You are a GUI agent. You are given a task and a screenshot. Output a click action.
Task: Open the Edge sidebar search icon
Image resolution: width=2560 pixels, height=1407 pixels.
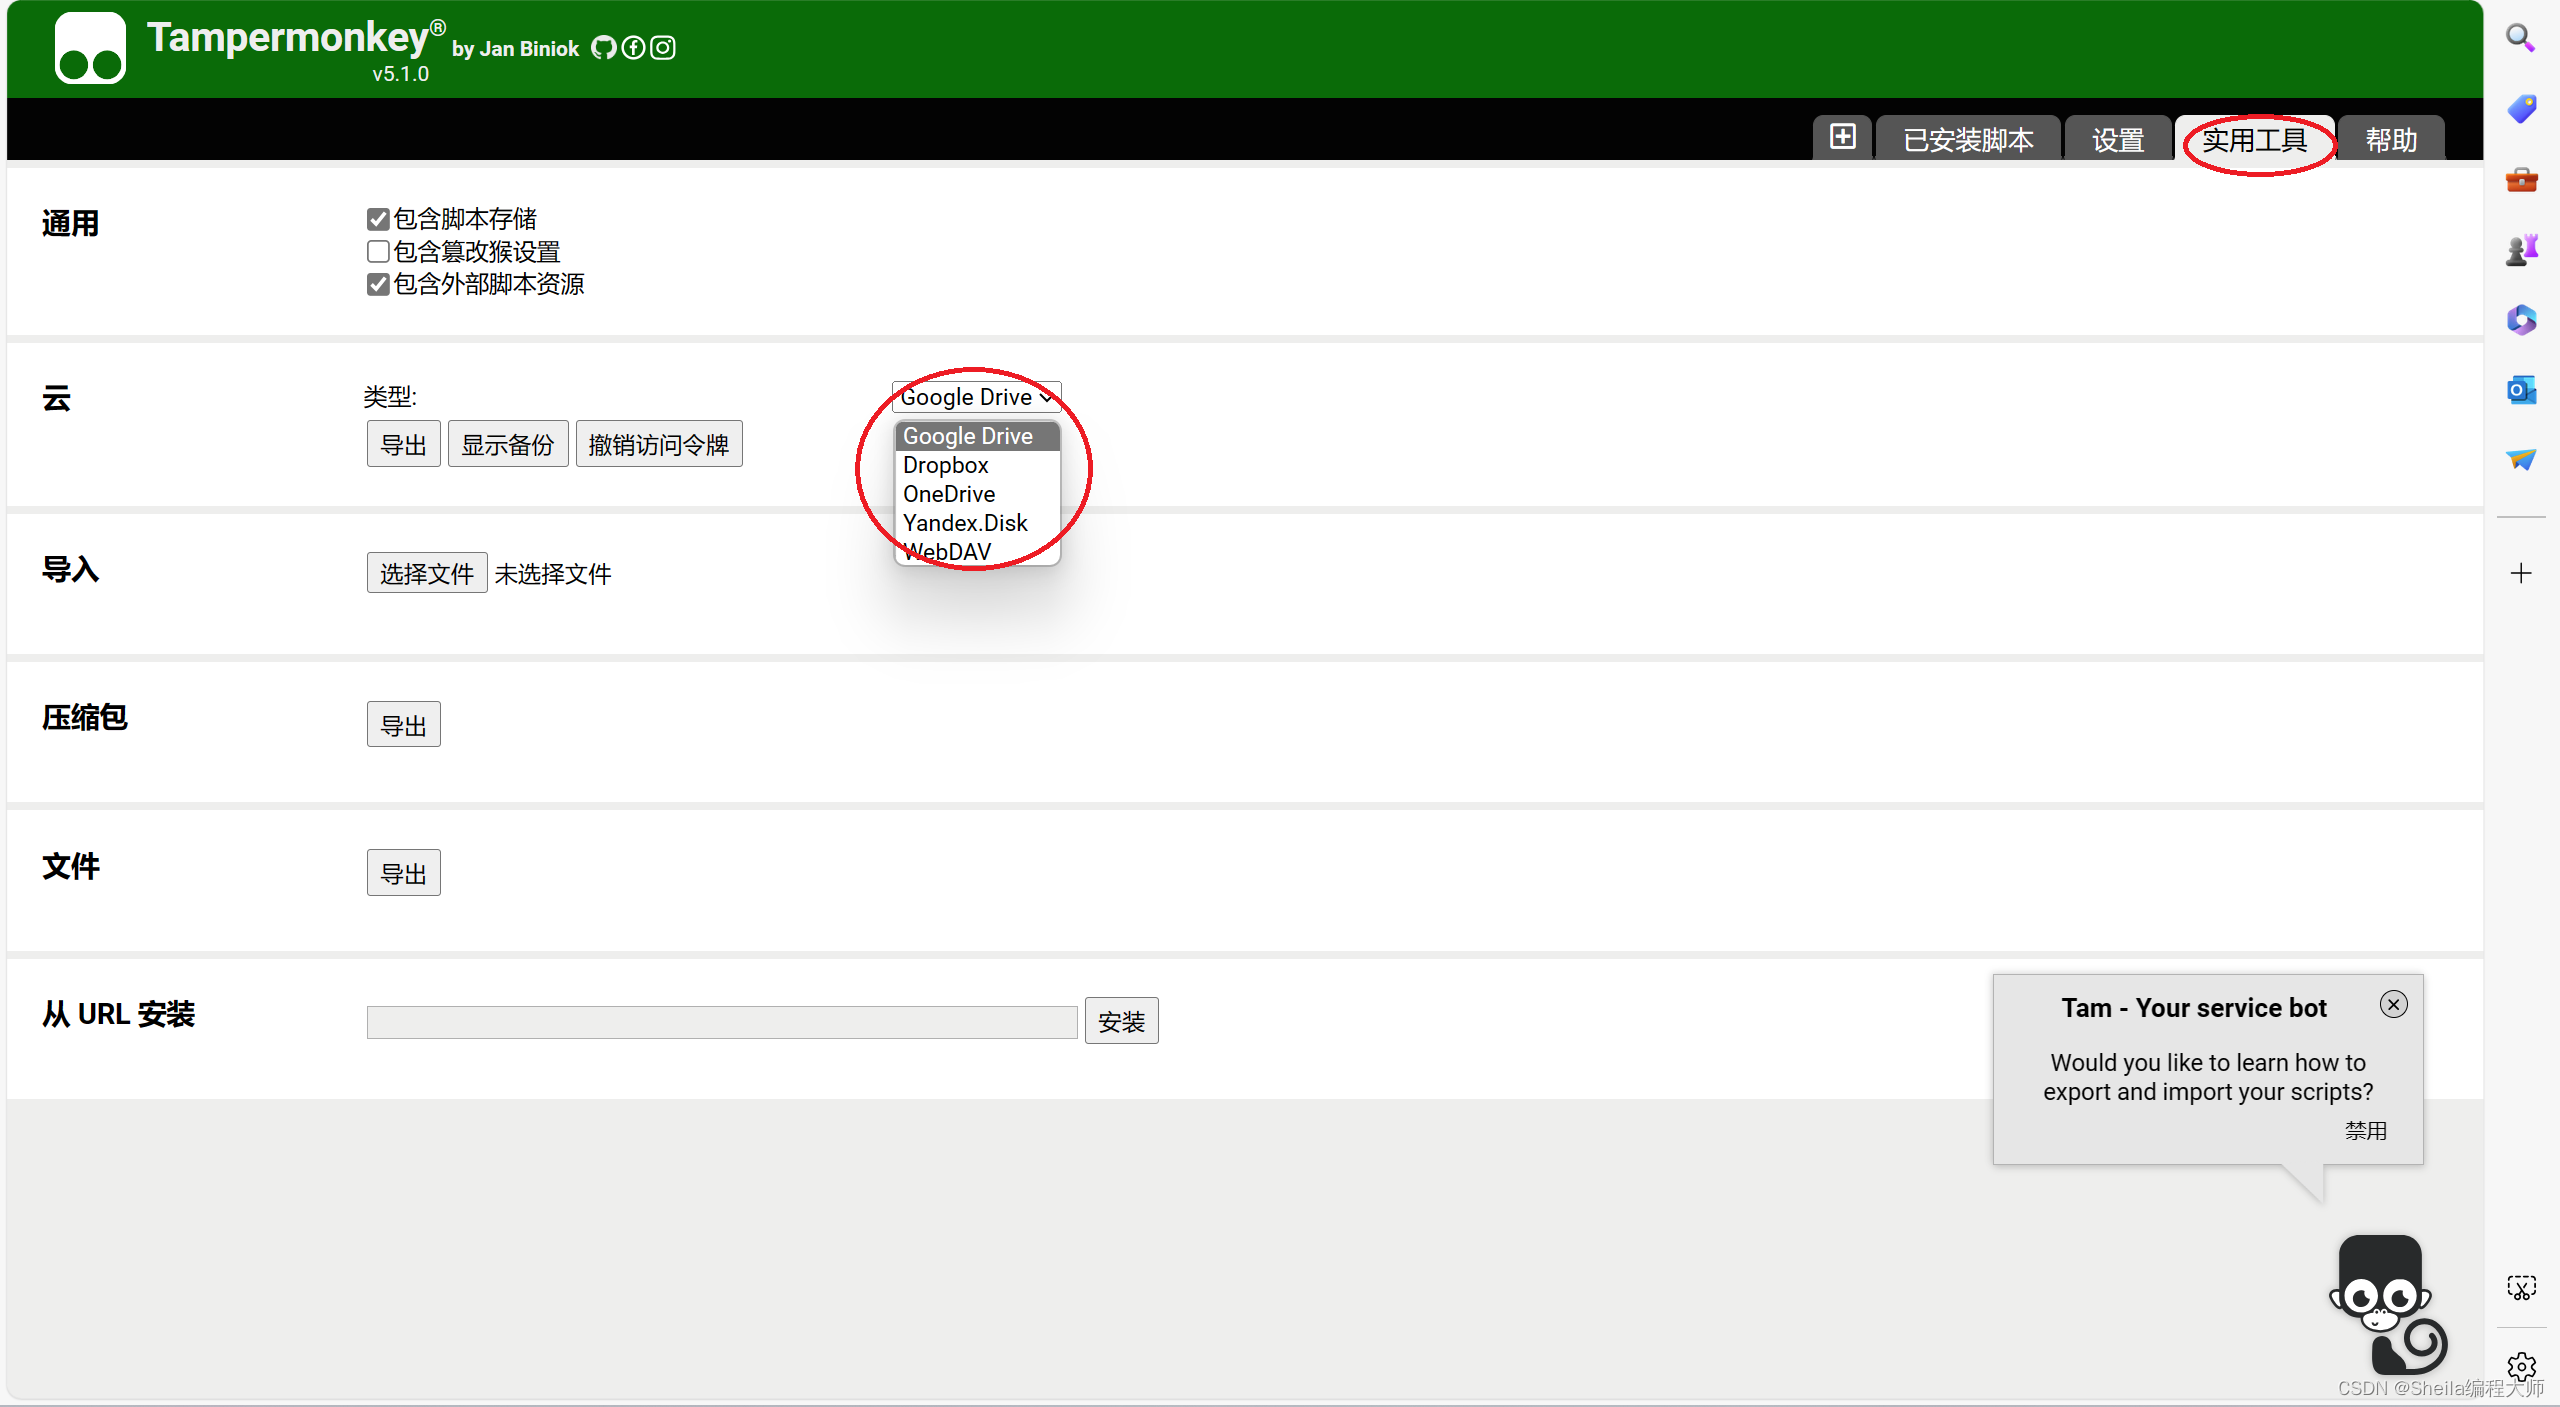click(2520, 38)
